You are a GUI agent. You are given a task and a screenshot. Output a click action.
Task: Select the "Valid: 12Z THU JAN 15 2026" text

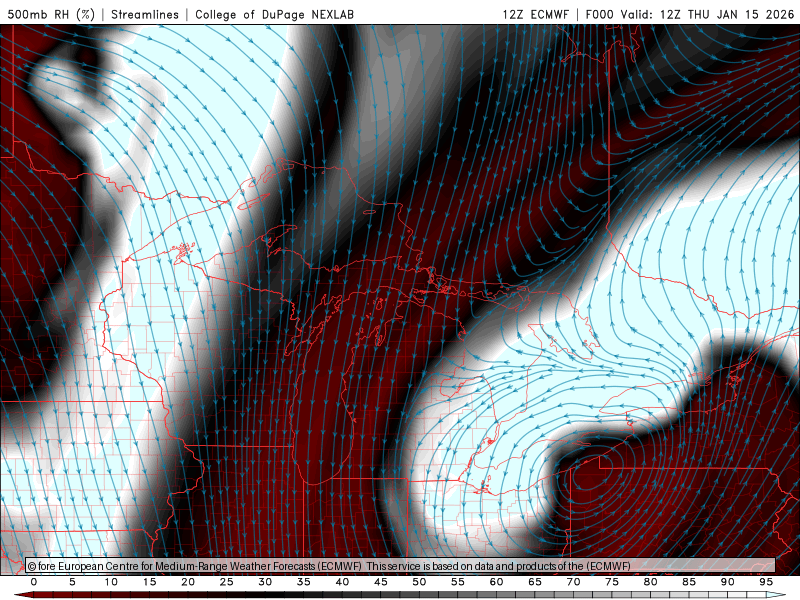[x=708, y=14]
